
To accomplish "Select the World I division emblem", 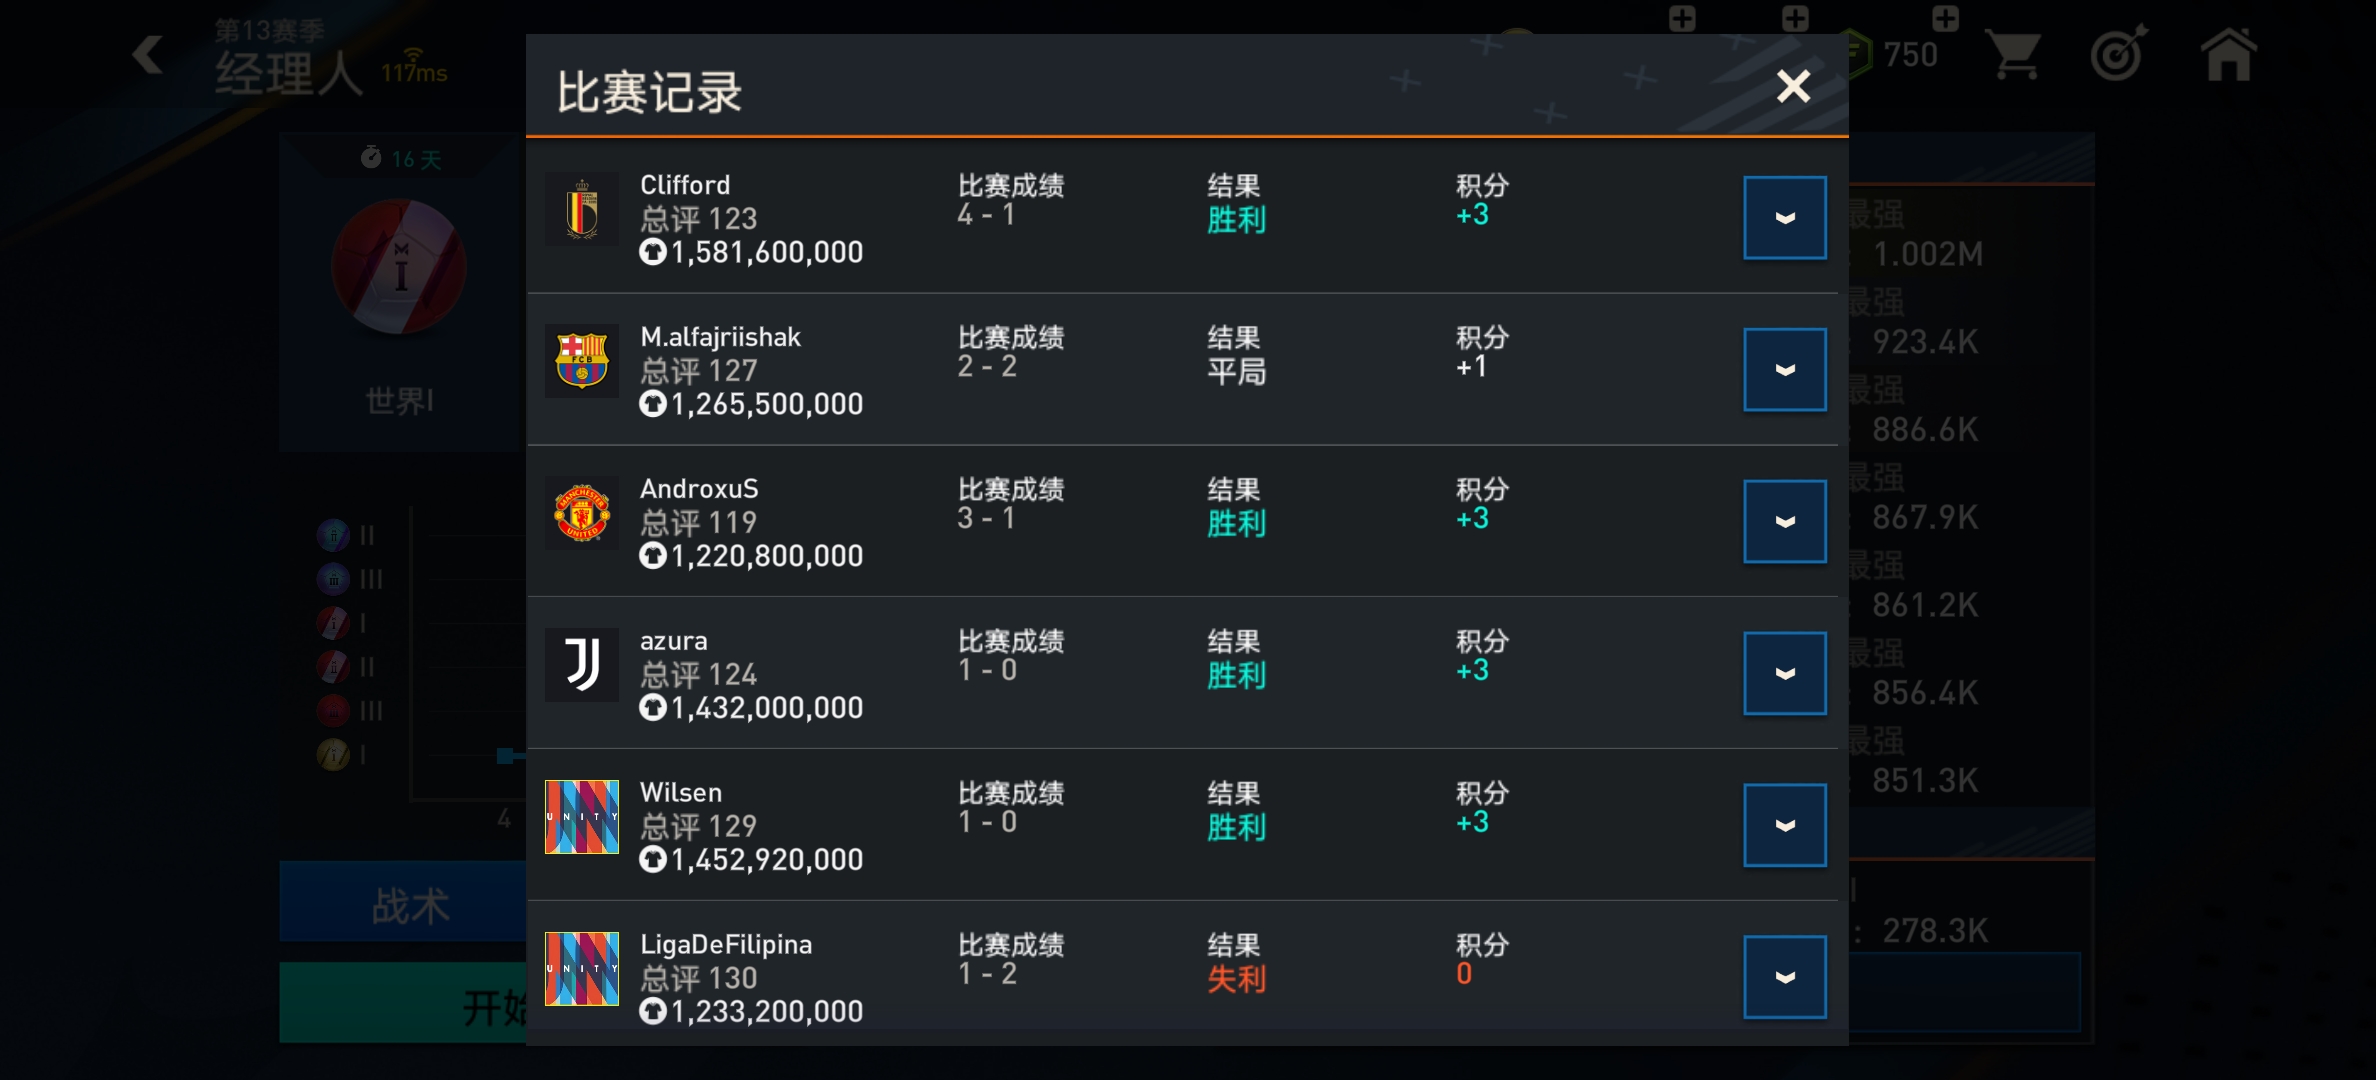I will (399, 267).
